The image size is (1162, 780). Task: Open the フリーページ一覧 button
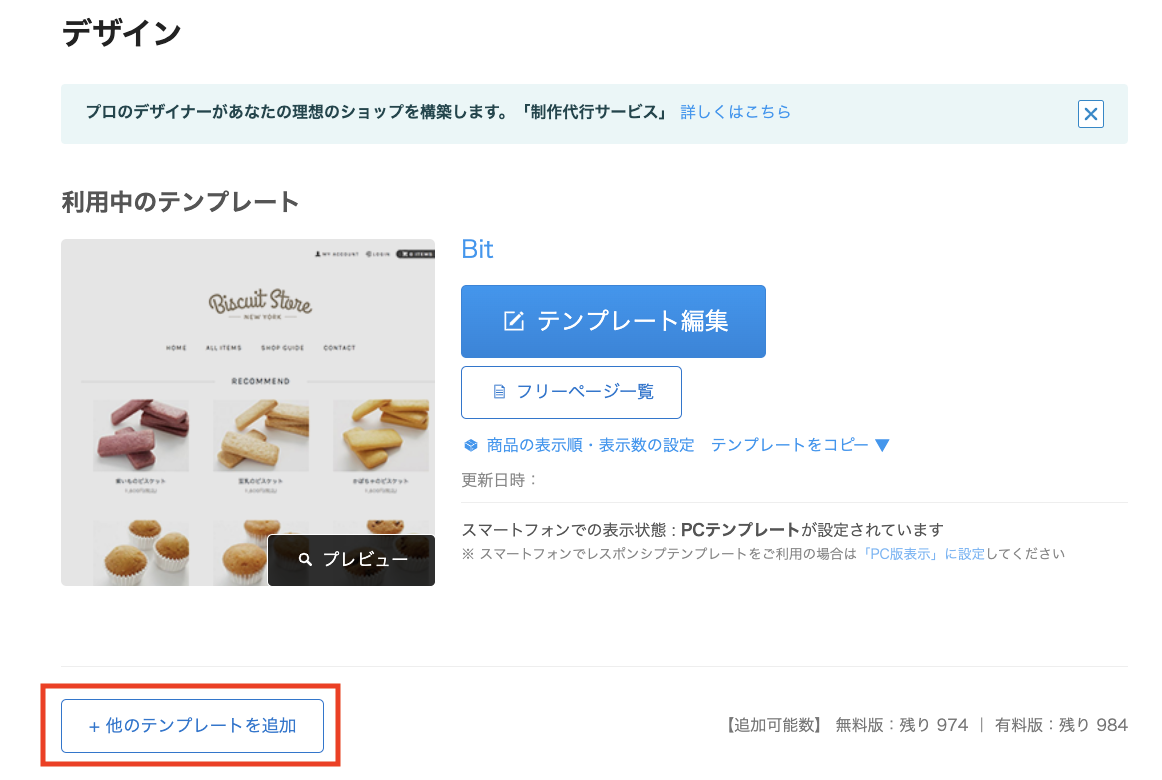pyautogui.click(x=571, y=392)
